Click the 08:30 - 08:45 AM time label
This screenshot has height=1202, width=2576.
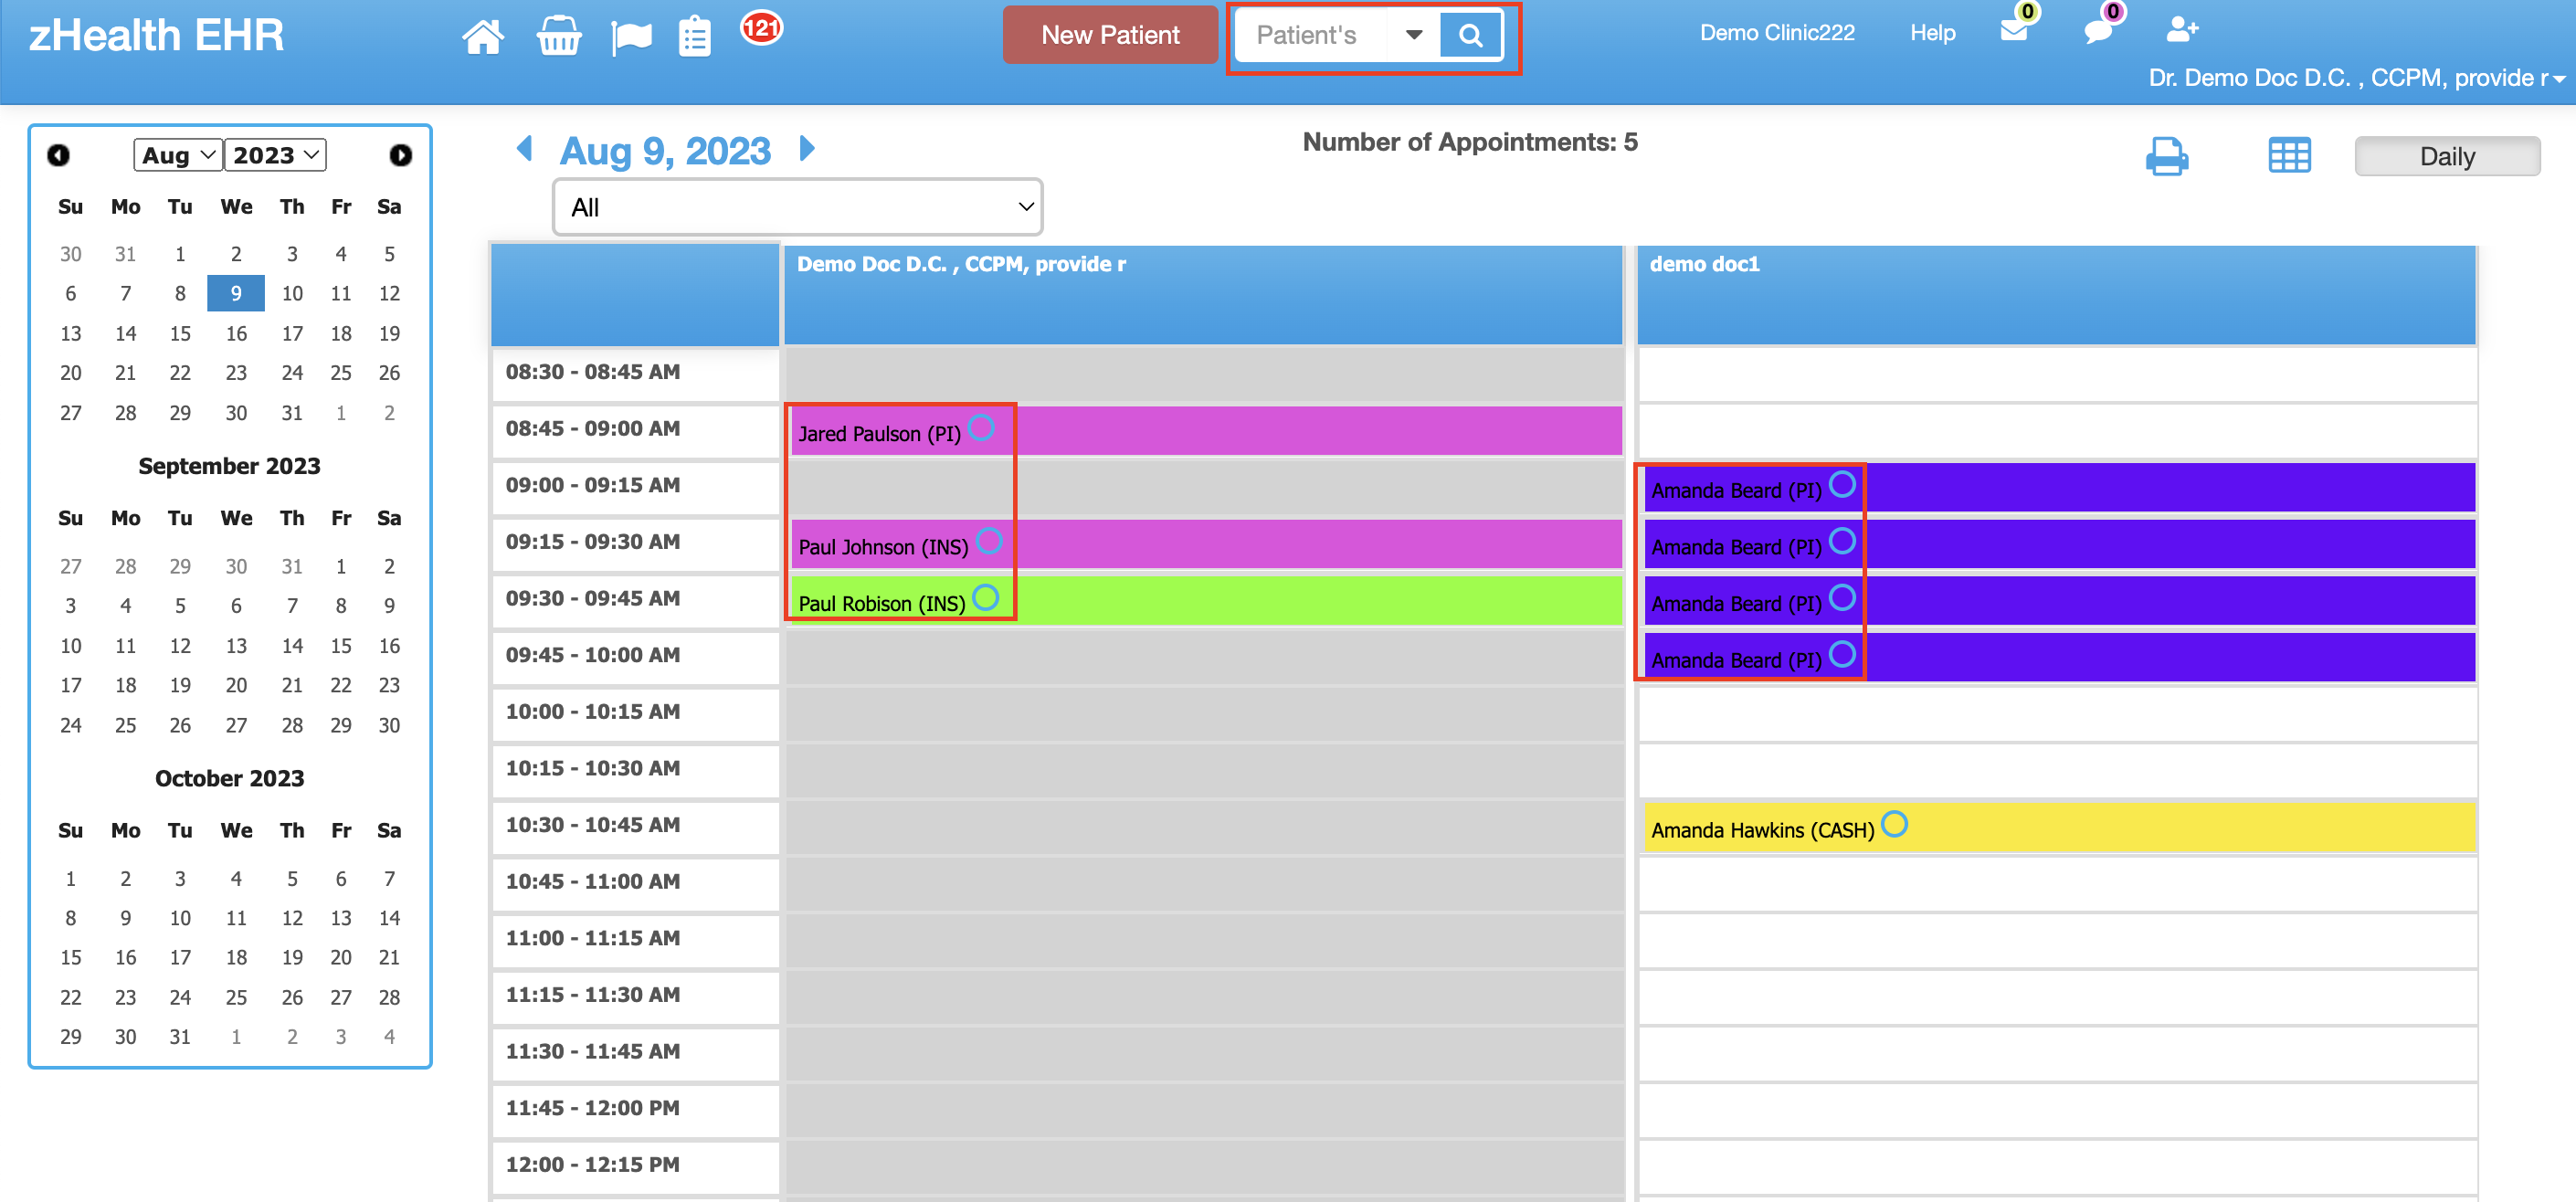coord(593,372)
